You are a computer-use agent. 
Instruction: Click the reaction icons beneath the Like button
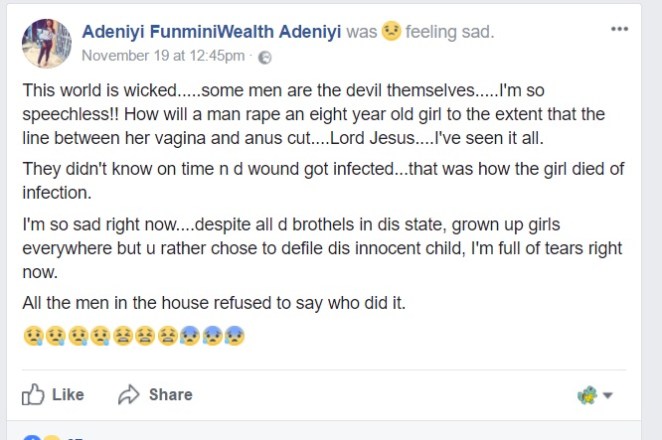point(40,436)
